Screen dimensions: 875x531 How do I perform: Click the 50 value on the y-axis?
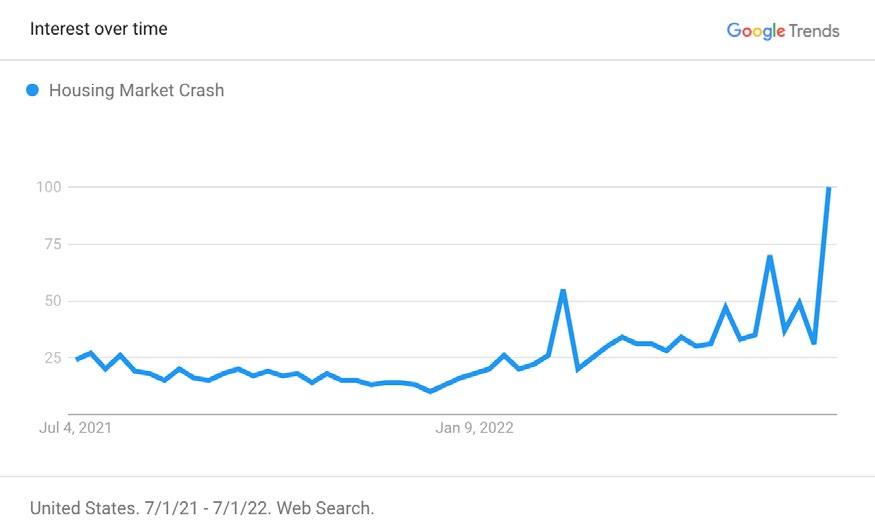pos(52,301)
